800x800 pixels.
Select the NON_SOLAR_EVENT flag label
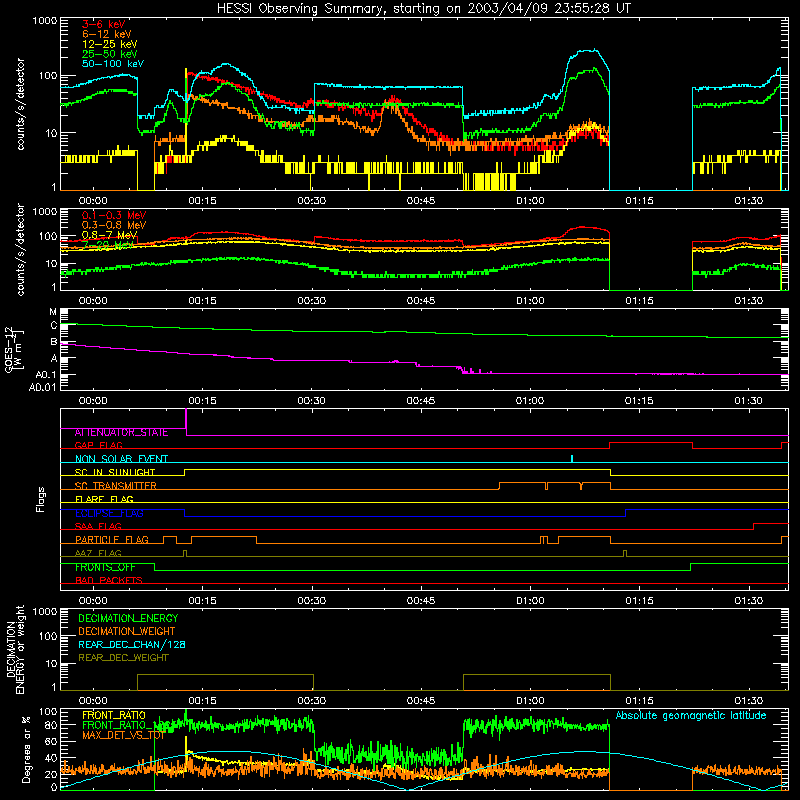(121, 459)
